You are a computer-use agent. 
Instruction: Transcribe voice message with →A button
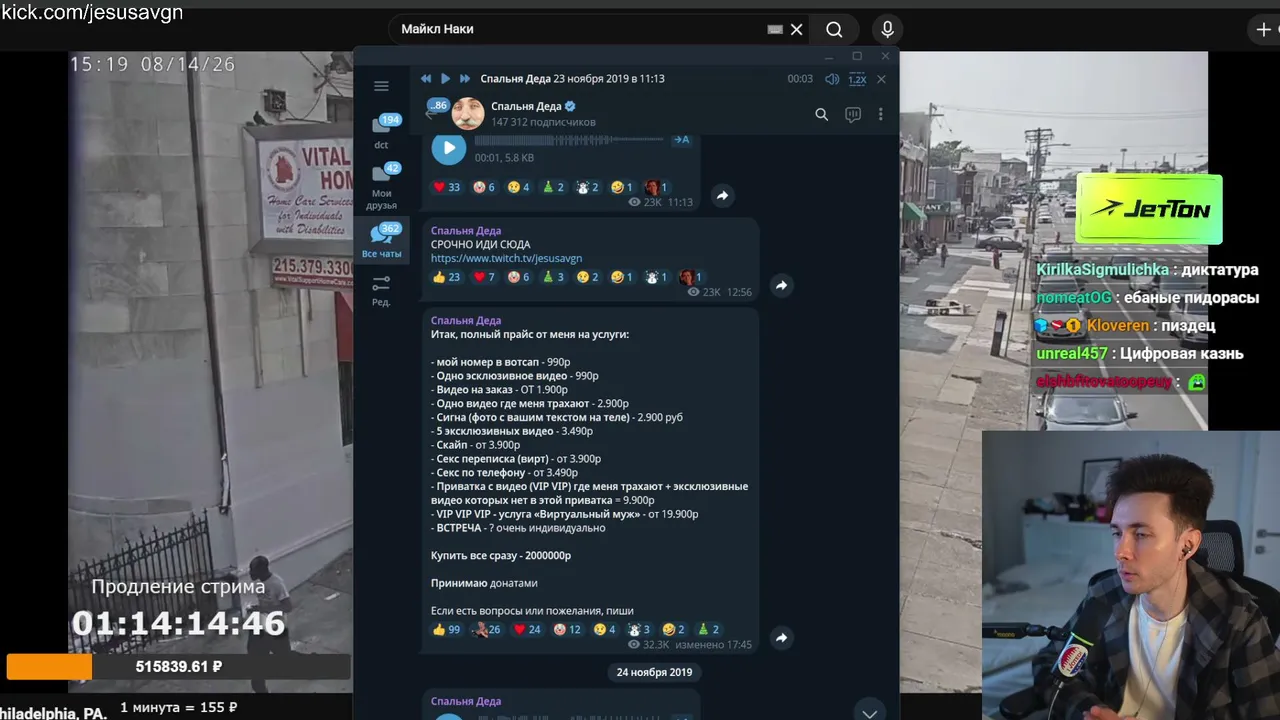682,140
